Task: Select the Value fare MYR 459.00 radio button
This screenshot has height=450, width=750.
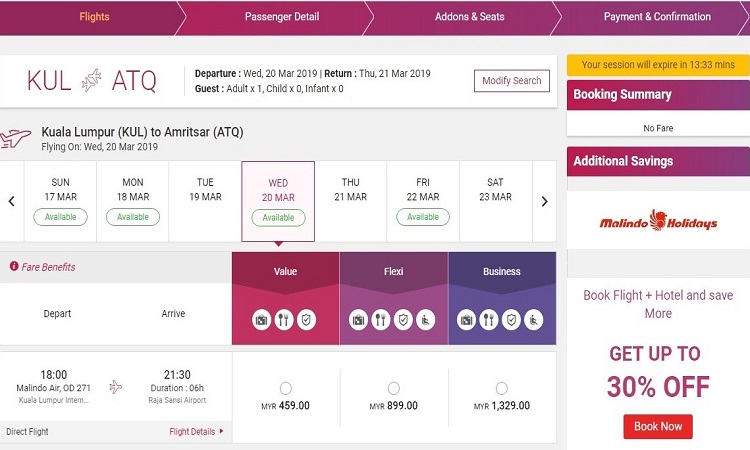Action: click(x=286, y=388)
